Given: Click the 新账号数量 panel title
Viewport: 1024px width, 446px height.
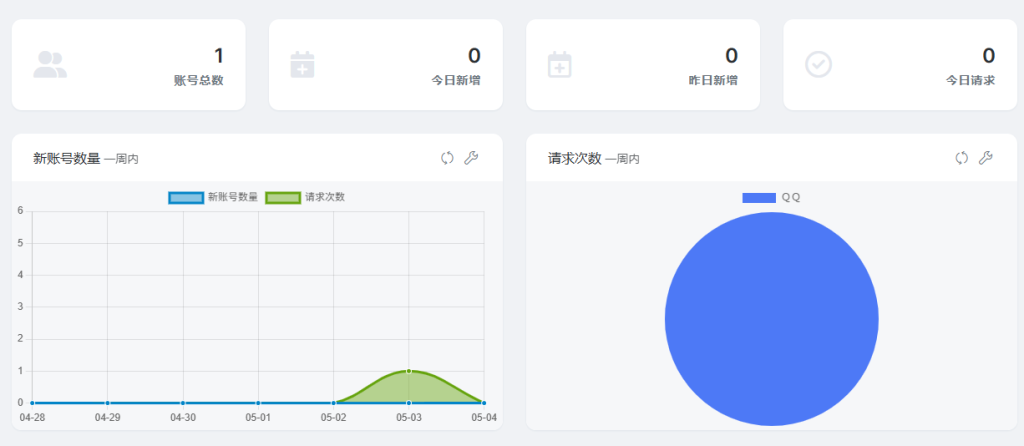Looking at the screenshot, I should (67, 158).
